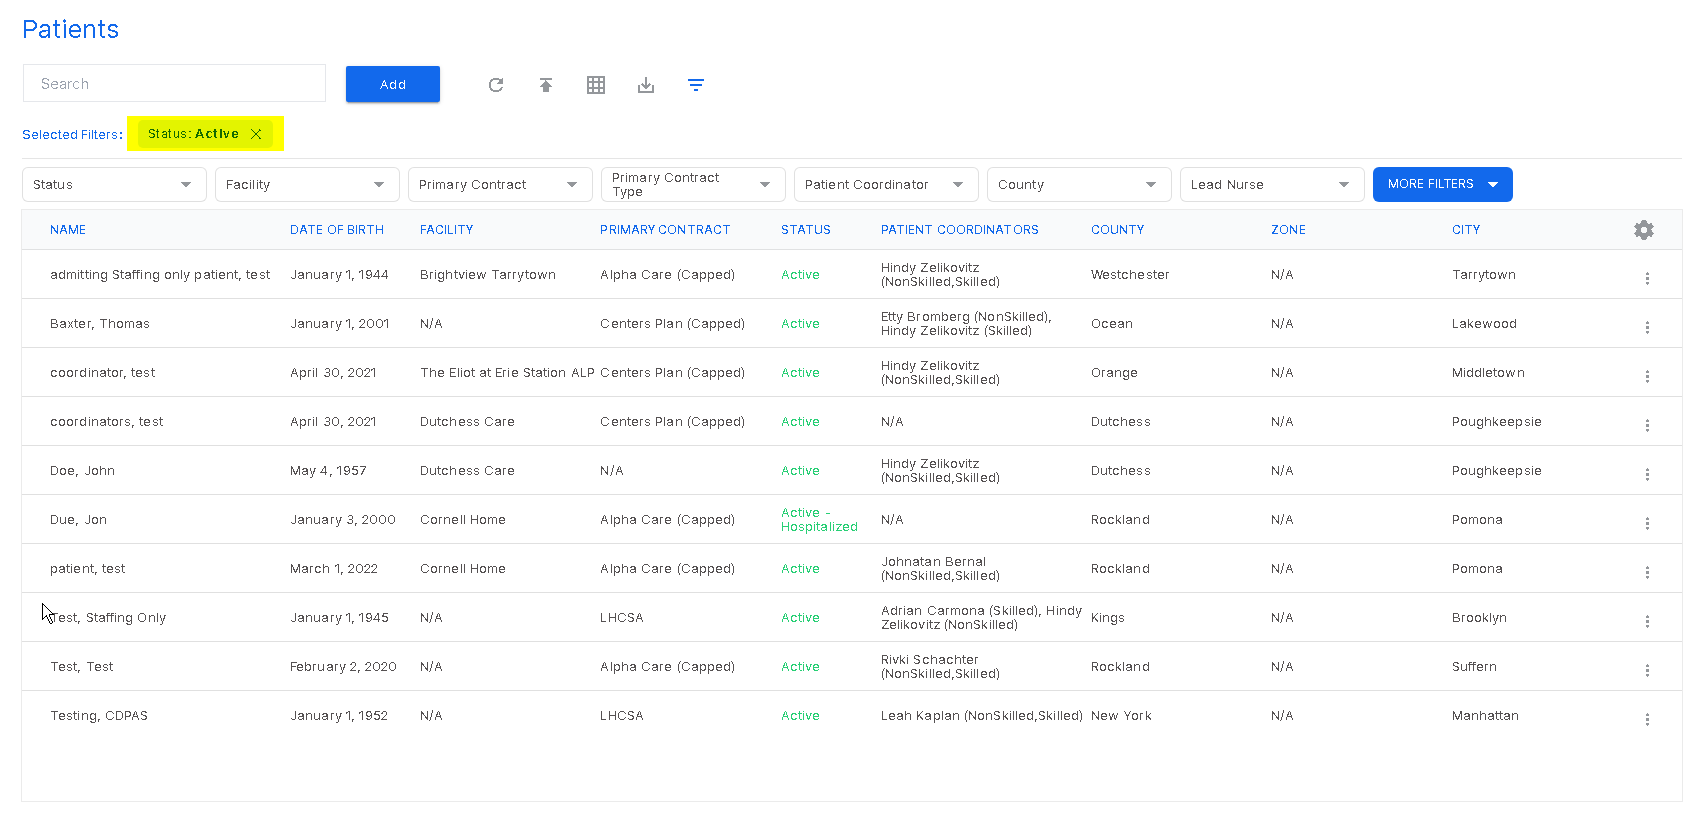Select patient name Doe, John

[x=82, y=471]
